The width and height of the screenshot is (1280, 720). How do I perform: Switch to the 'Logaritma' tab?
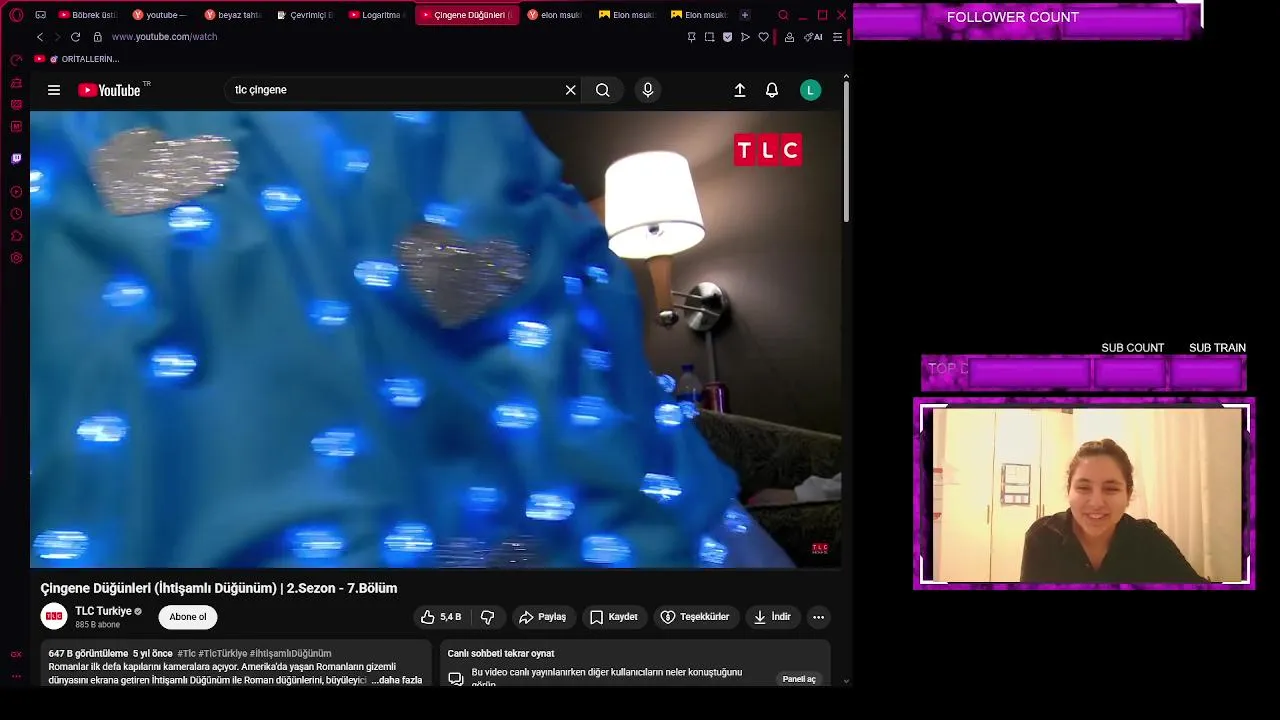pyautogui.click(x=378, y=15)
